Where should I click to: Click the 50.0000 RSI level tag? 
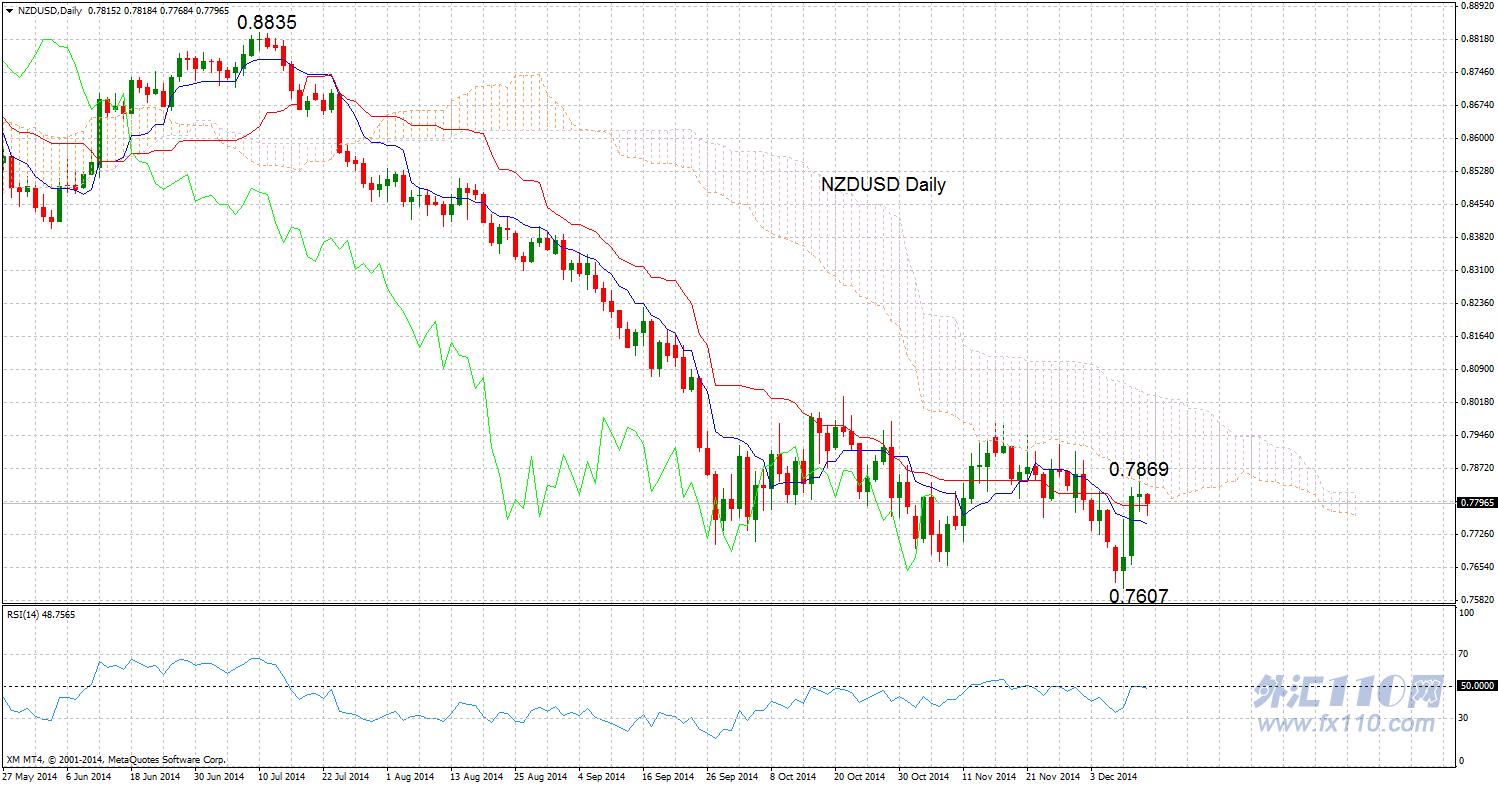point(1477,686)
